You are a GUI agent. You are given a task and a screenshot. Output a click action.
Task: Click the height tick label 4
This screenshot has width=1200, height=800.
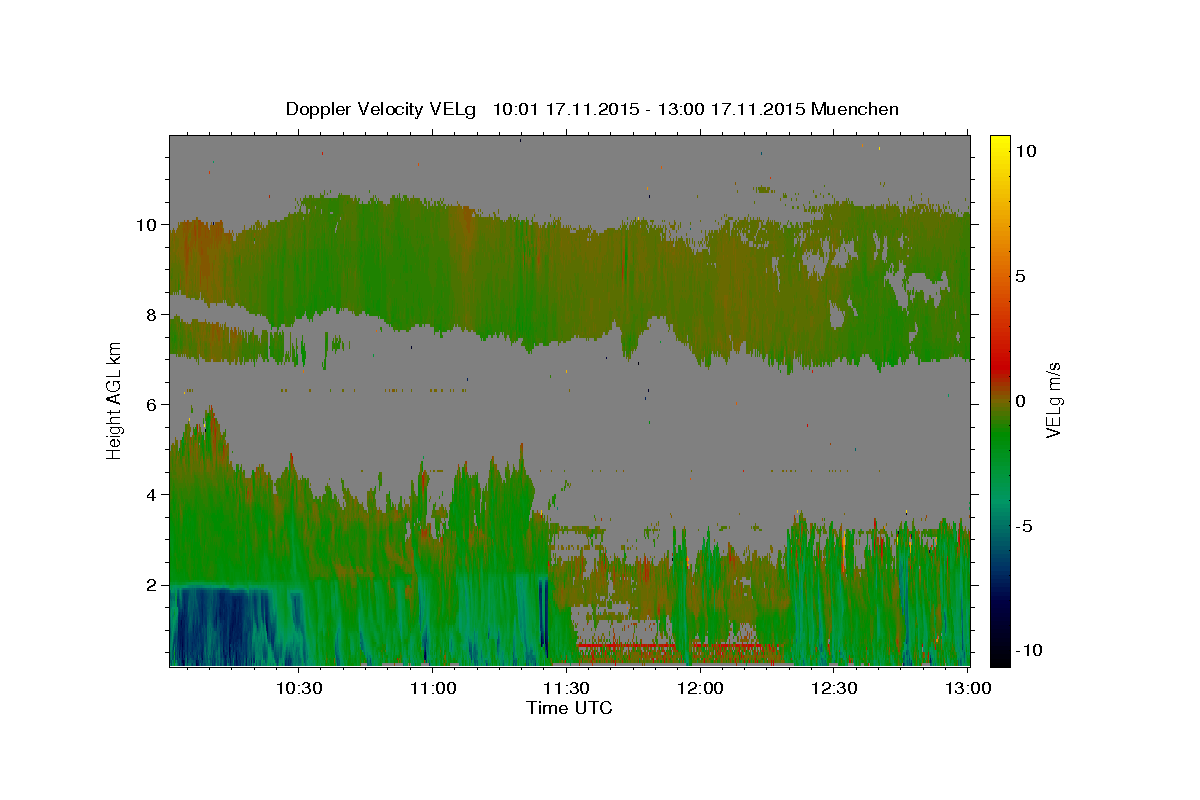153,495
